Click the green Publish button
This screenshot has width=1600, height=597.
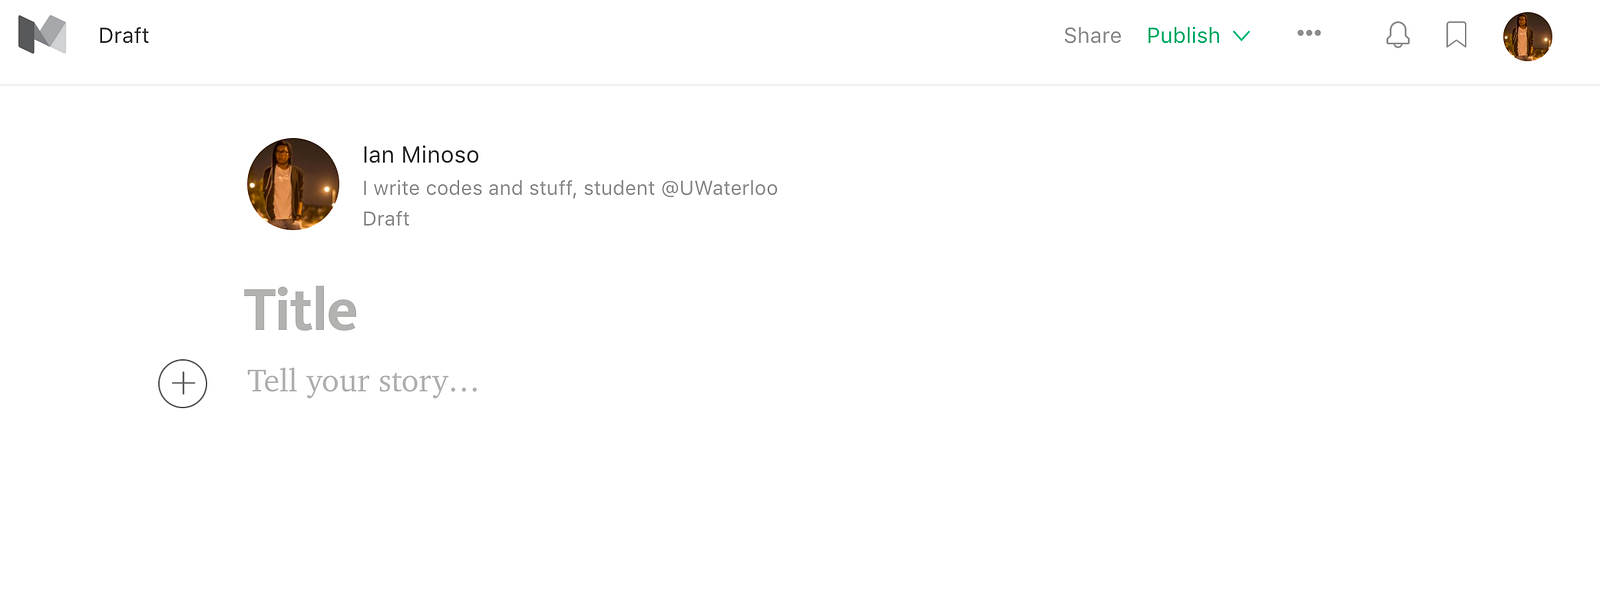pyautogui.click(x=1183, y=36)
